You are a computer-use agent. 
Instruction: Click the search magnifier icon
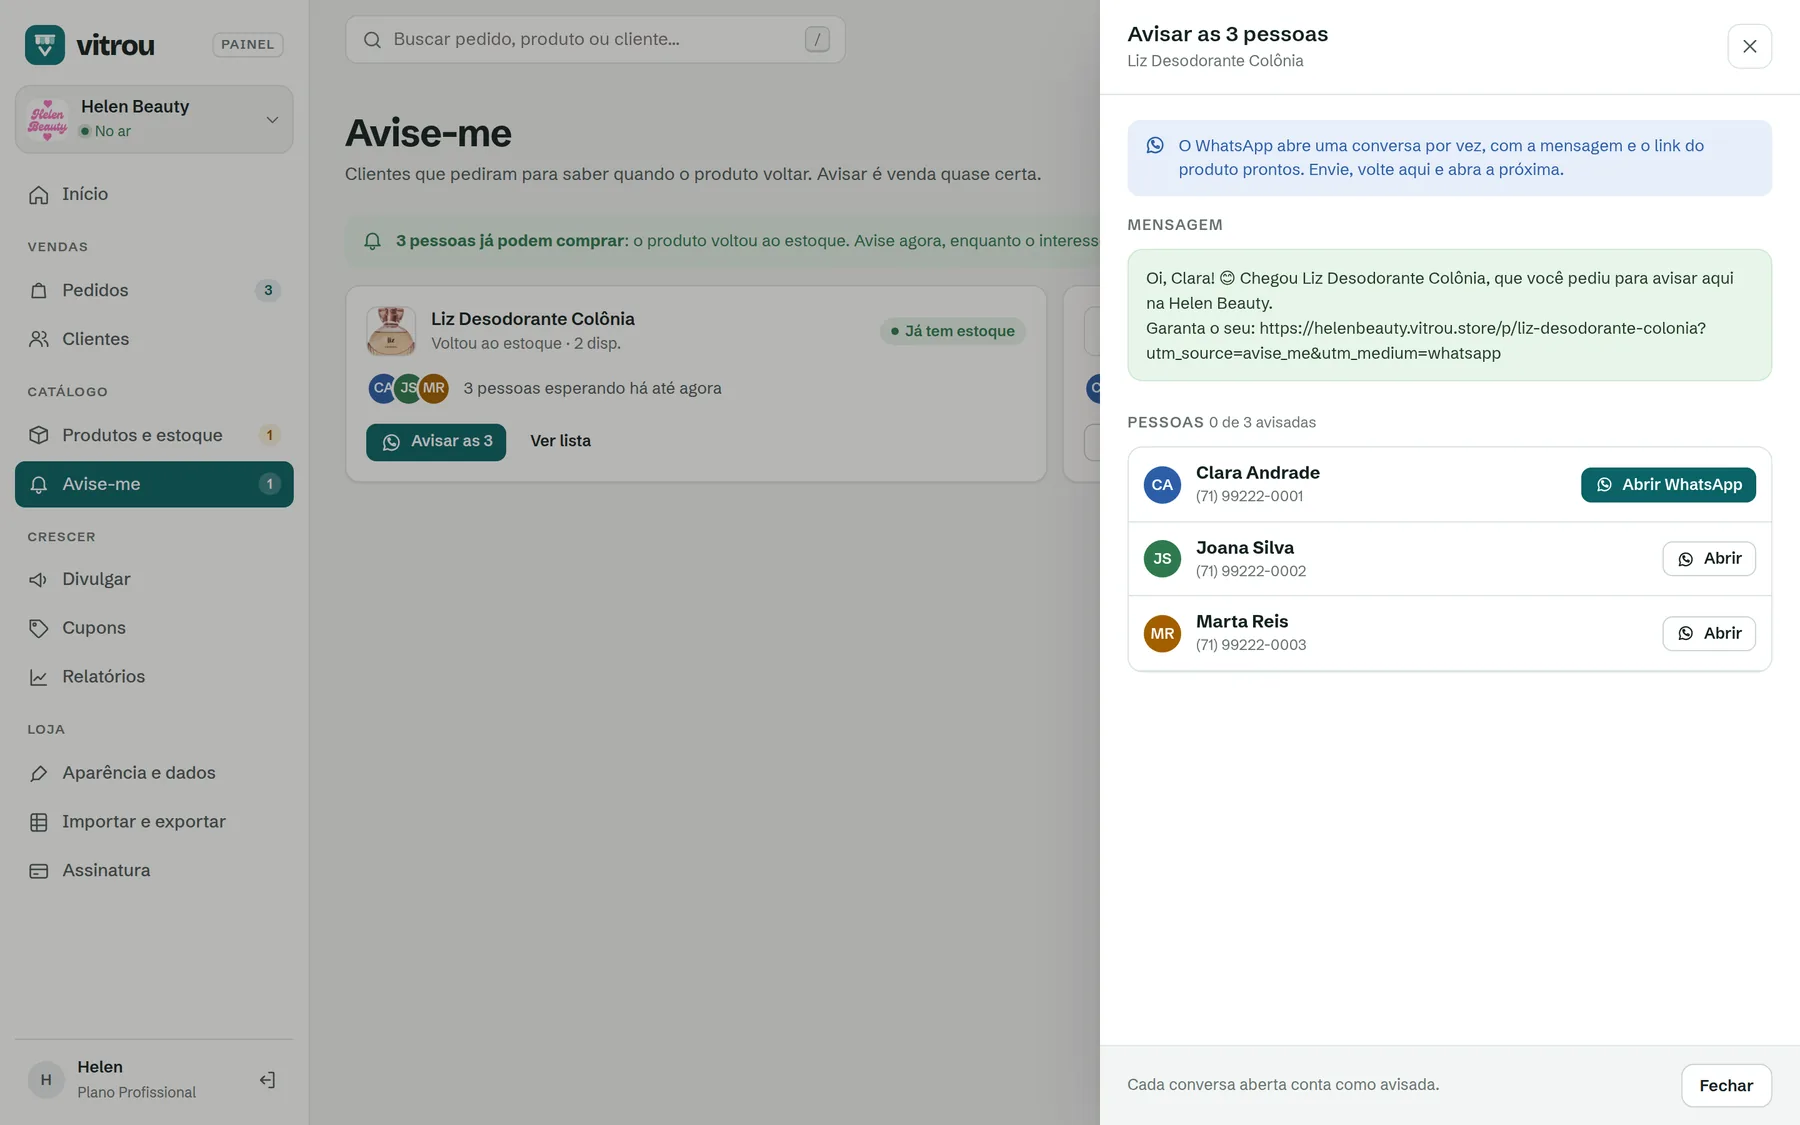372,40
